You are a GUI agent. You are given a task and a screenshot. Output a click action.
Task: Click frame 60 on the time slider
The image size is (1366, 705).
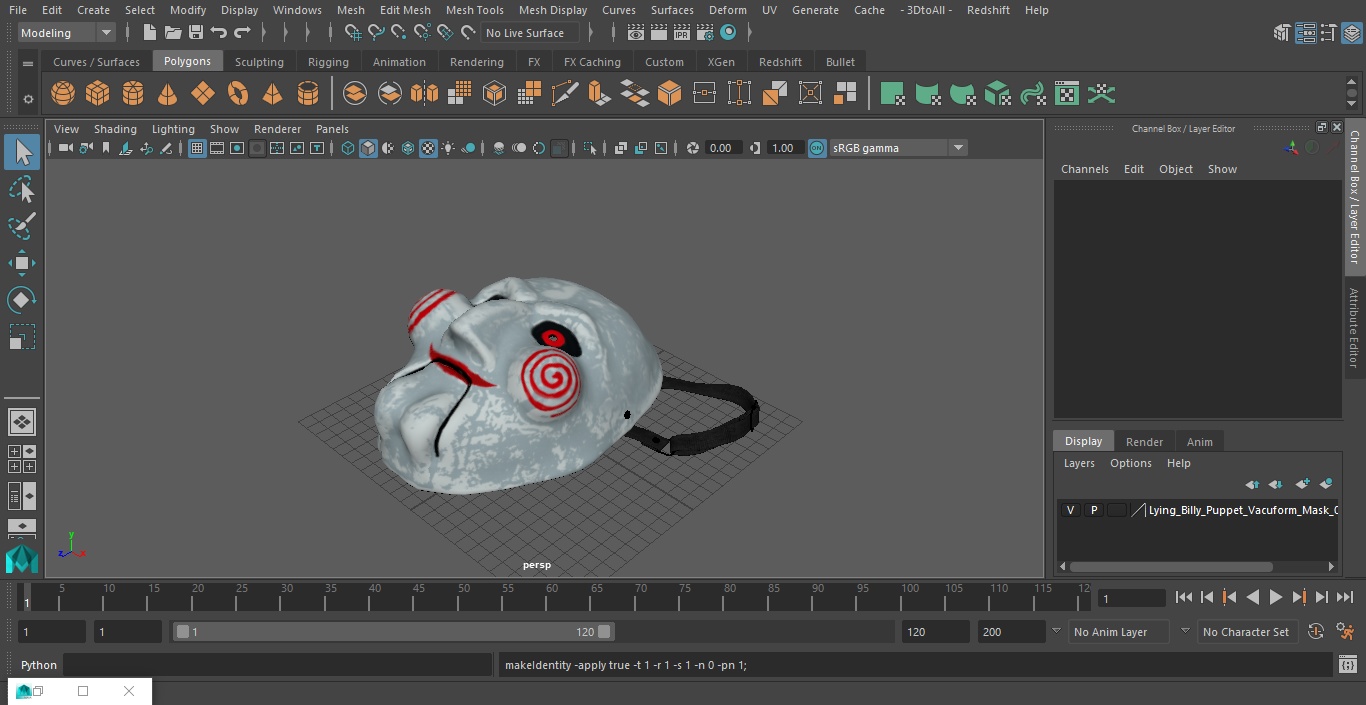coord(552,597)
